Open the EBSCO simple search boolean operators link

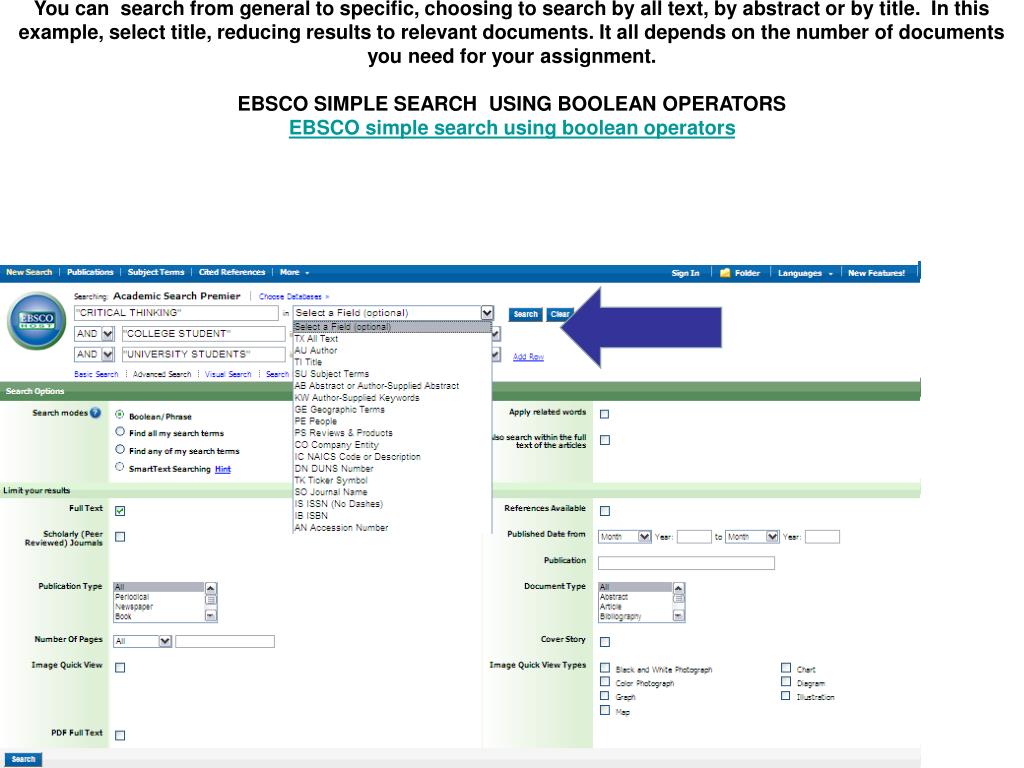pyautogui.click(x=512, y=127)
